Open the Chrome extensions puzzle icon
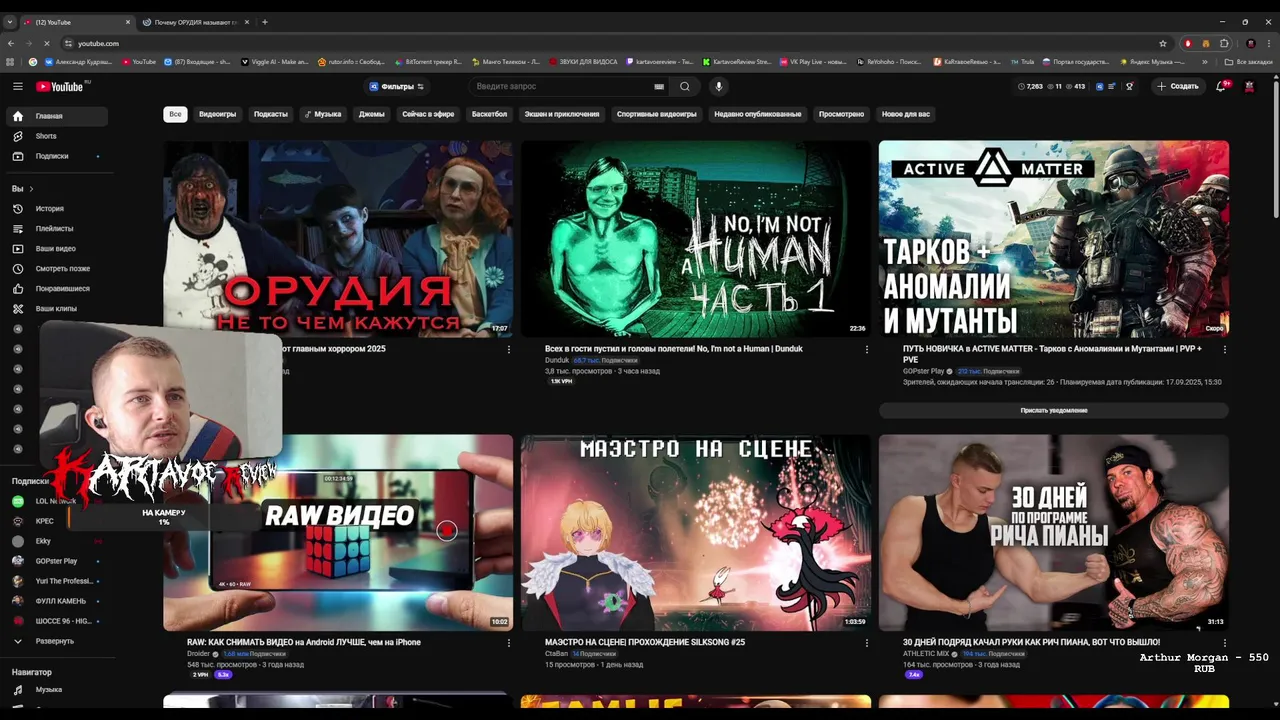This screenshot has width=1280, height=720. [x=1224, y=43]
